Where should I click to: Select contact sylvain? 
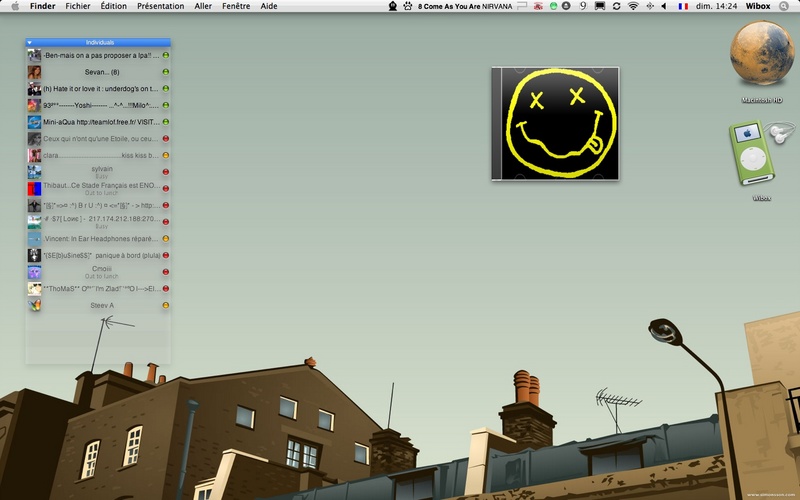coord(98,172)
